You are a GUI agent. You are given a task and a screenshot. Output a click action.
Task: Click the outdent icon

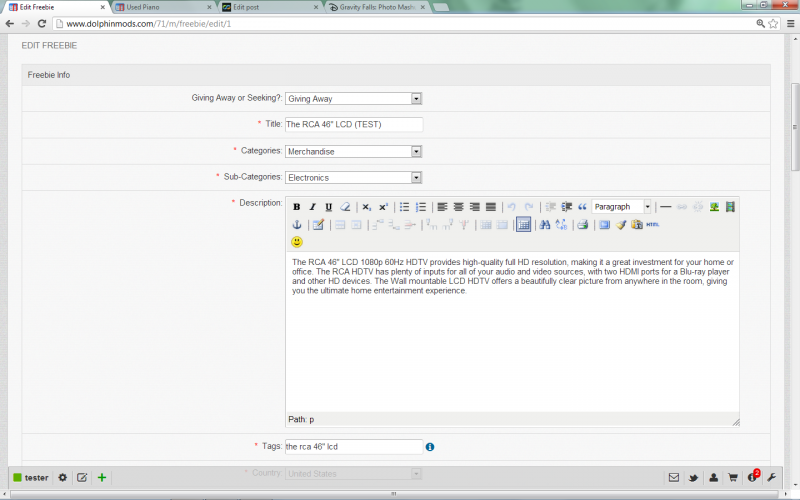(551, 207)
